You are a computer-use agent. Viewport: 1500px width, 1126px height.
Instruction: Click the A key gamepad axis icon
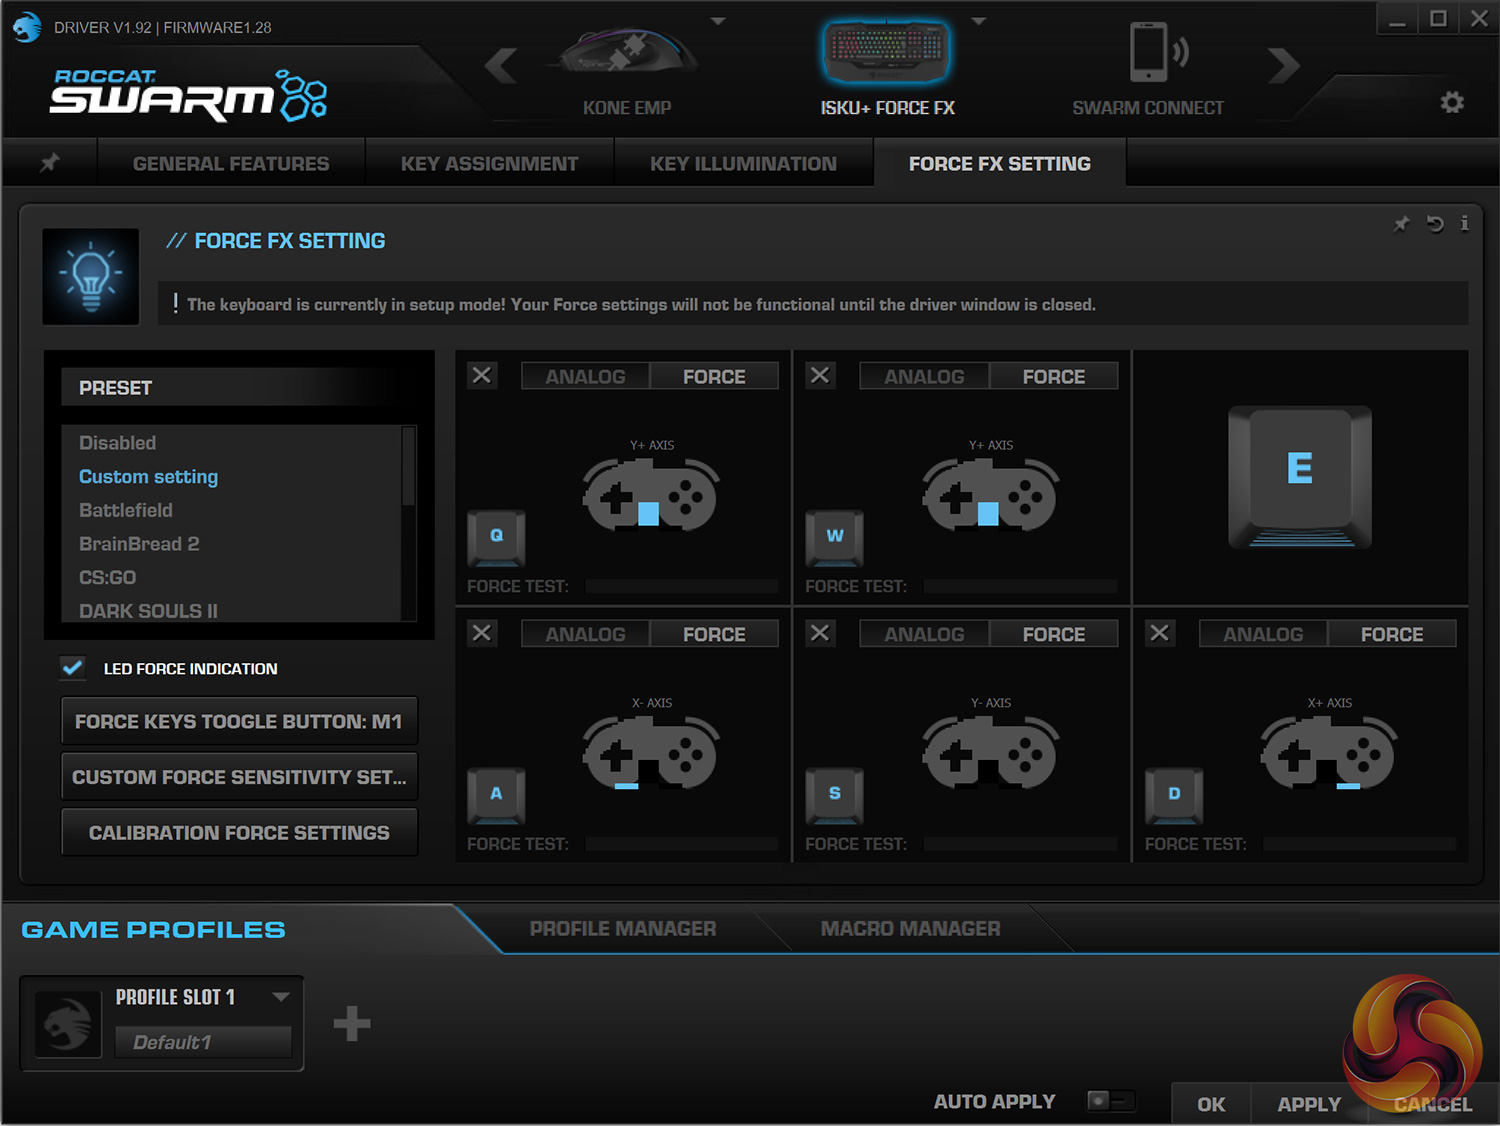pyautogui.click(x=651, y=752)
